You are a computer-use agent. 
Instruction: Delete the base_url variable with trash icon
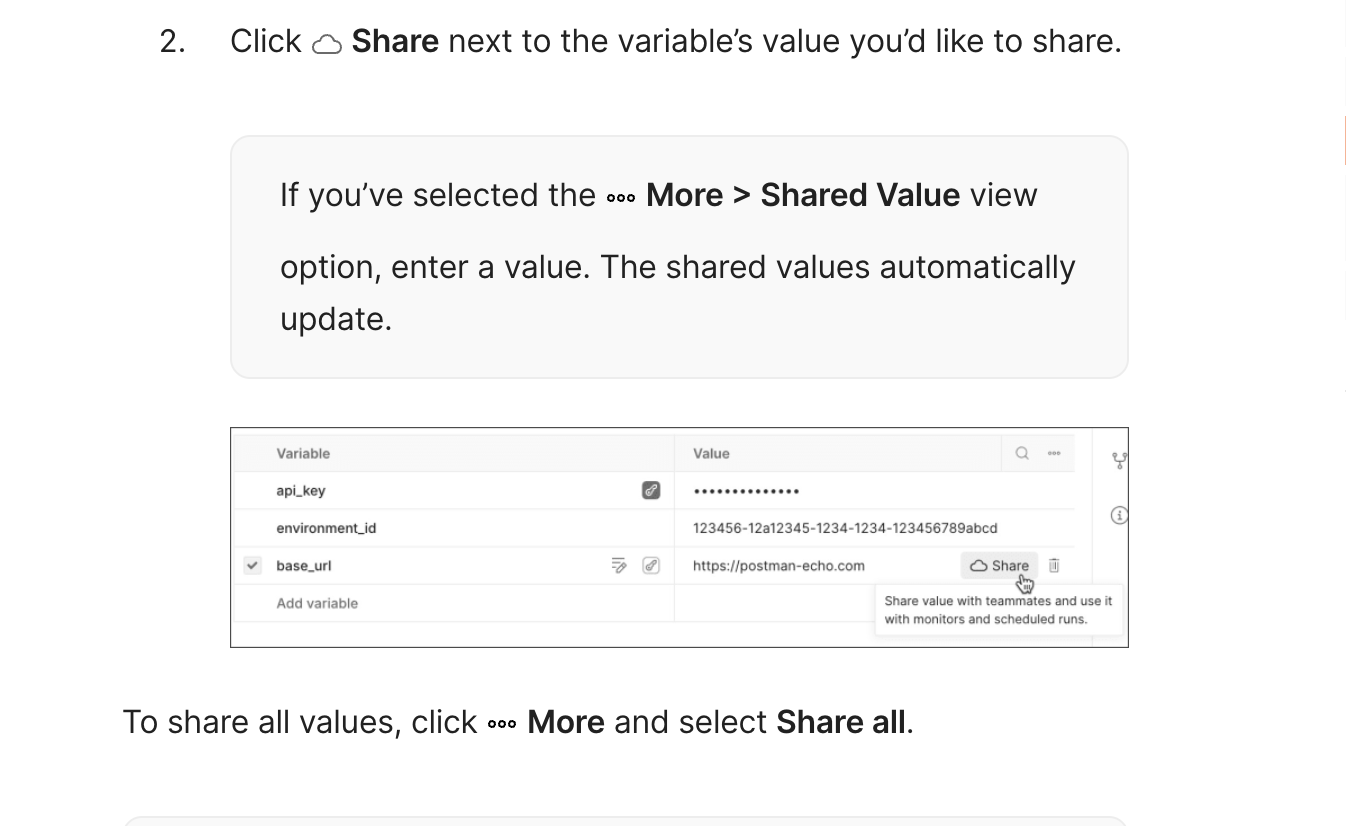click(1054, 565)
